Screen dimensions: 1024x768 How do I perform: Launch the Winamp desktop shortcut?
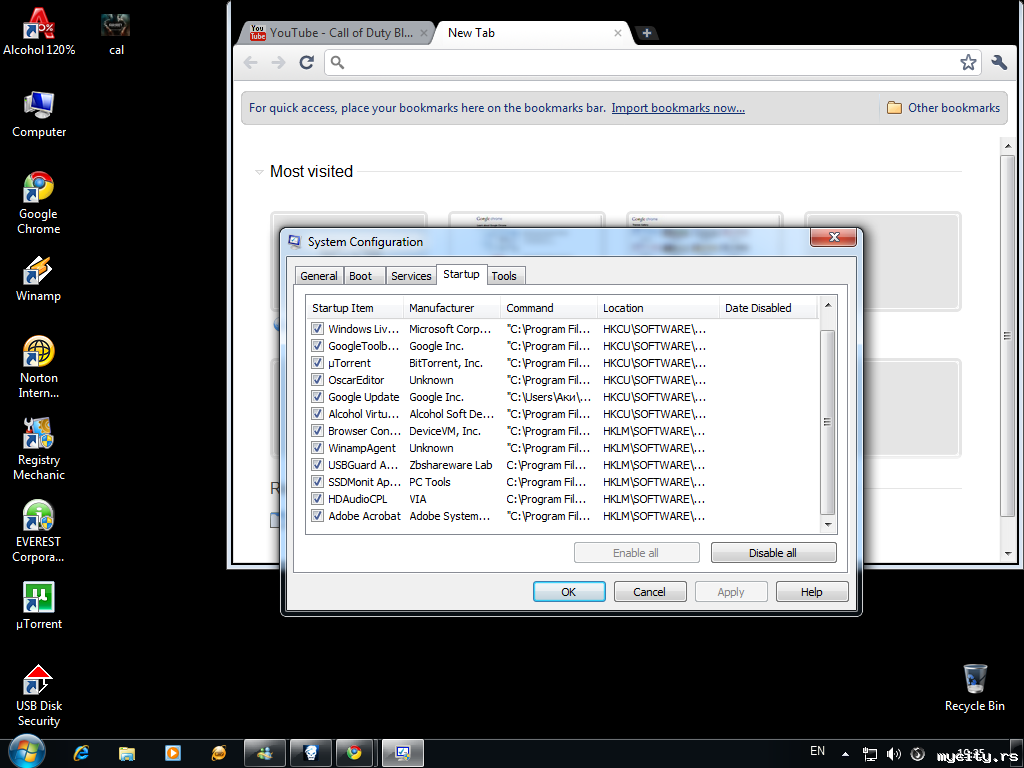(x=39, y=279)
